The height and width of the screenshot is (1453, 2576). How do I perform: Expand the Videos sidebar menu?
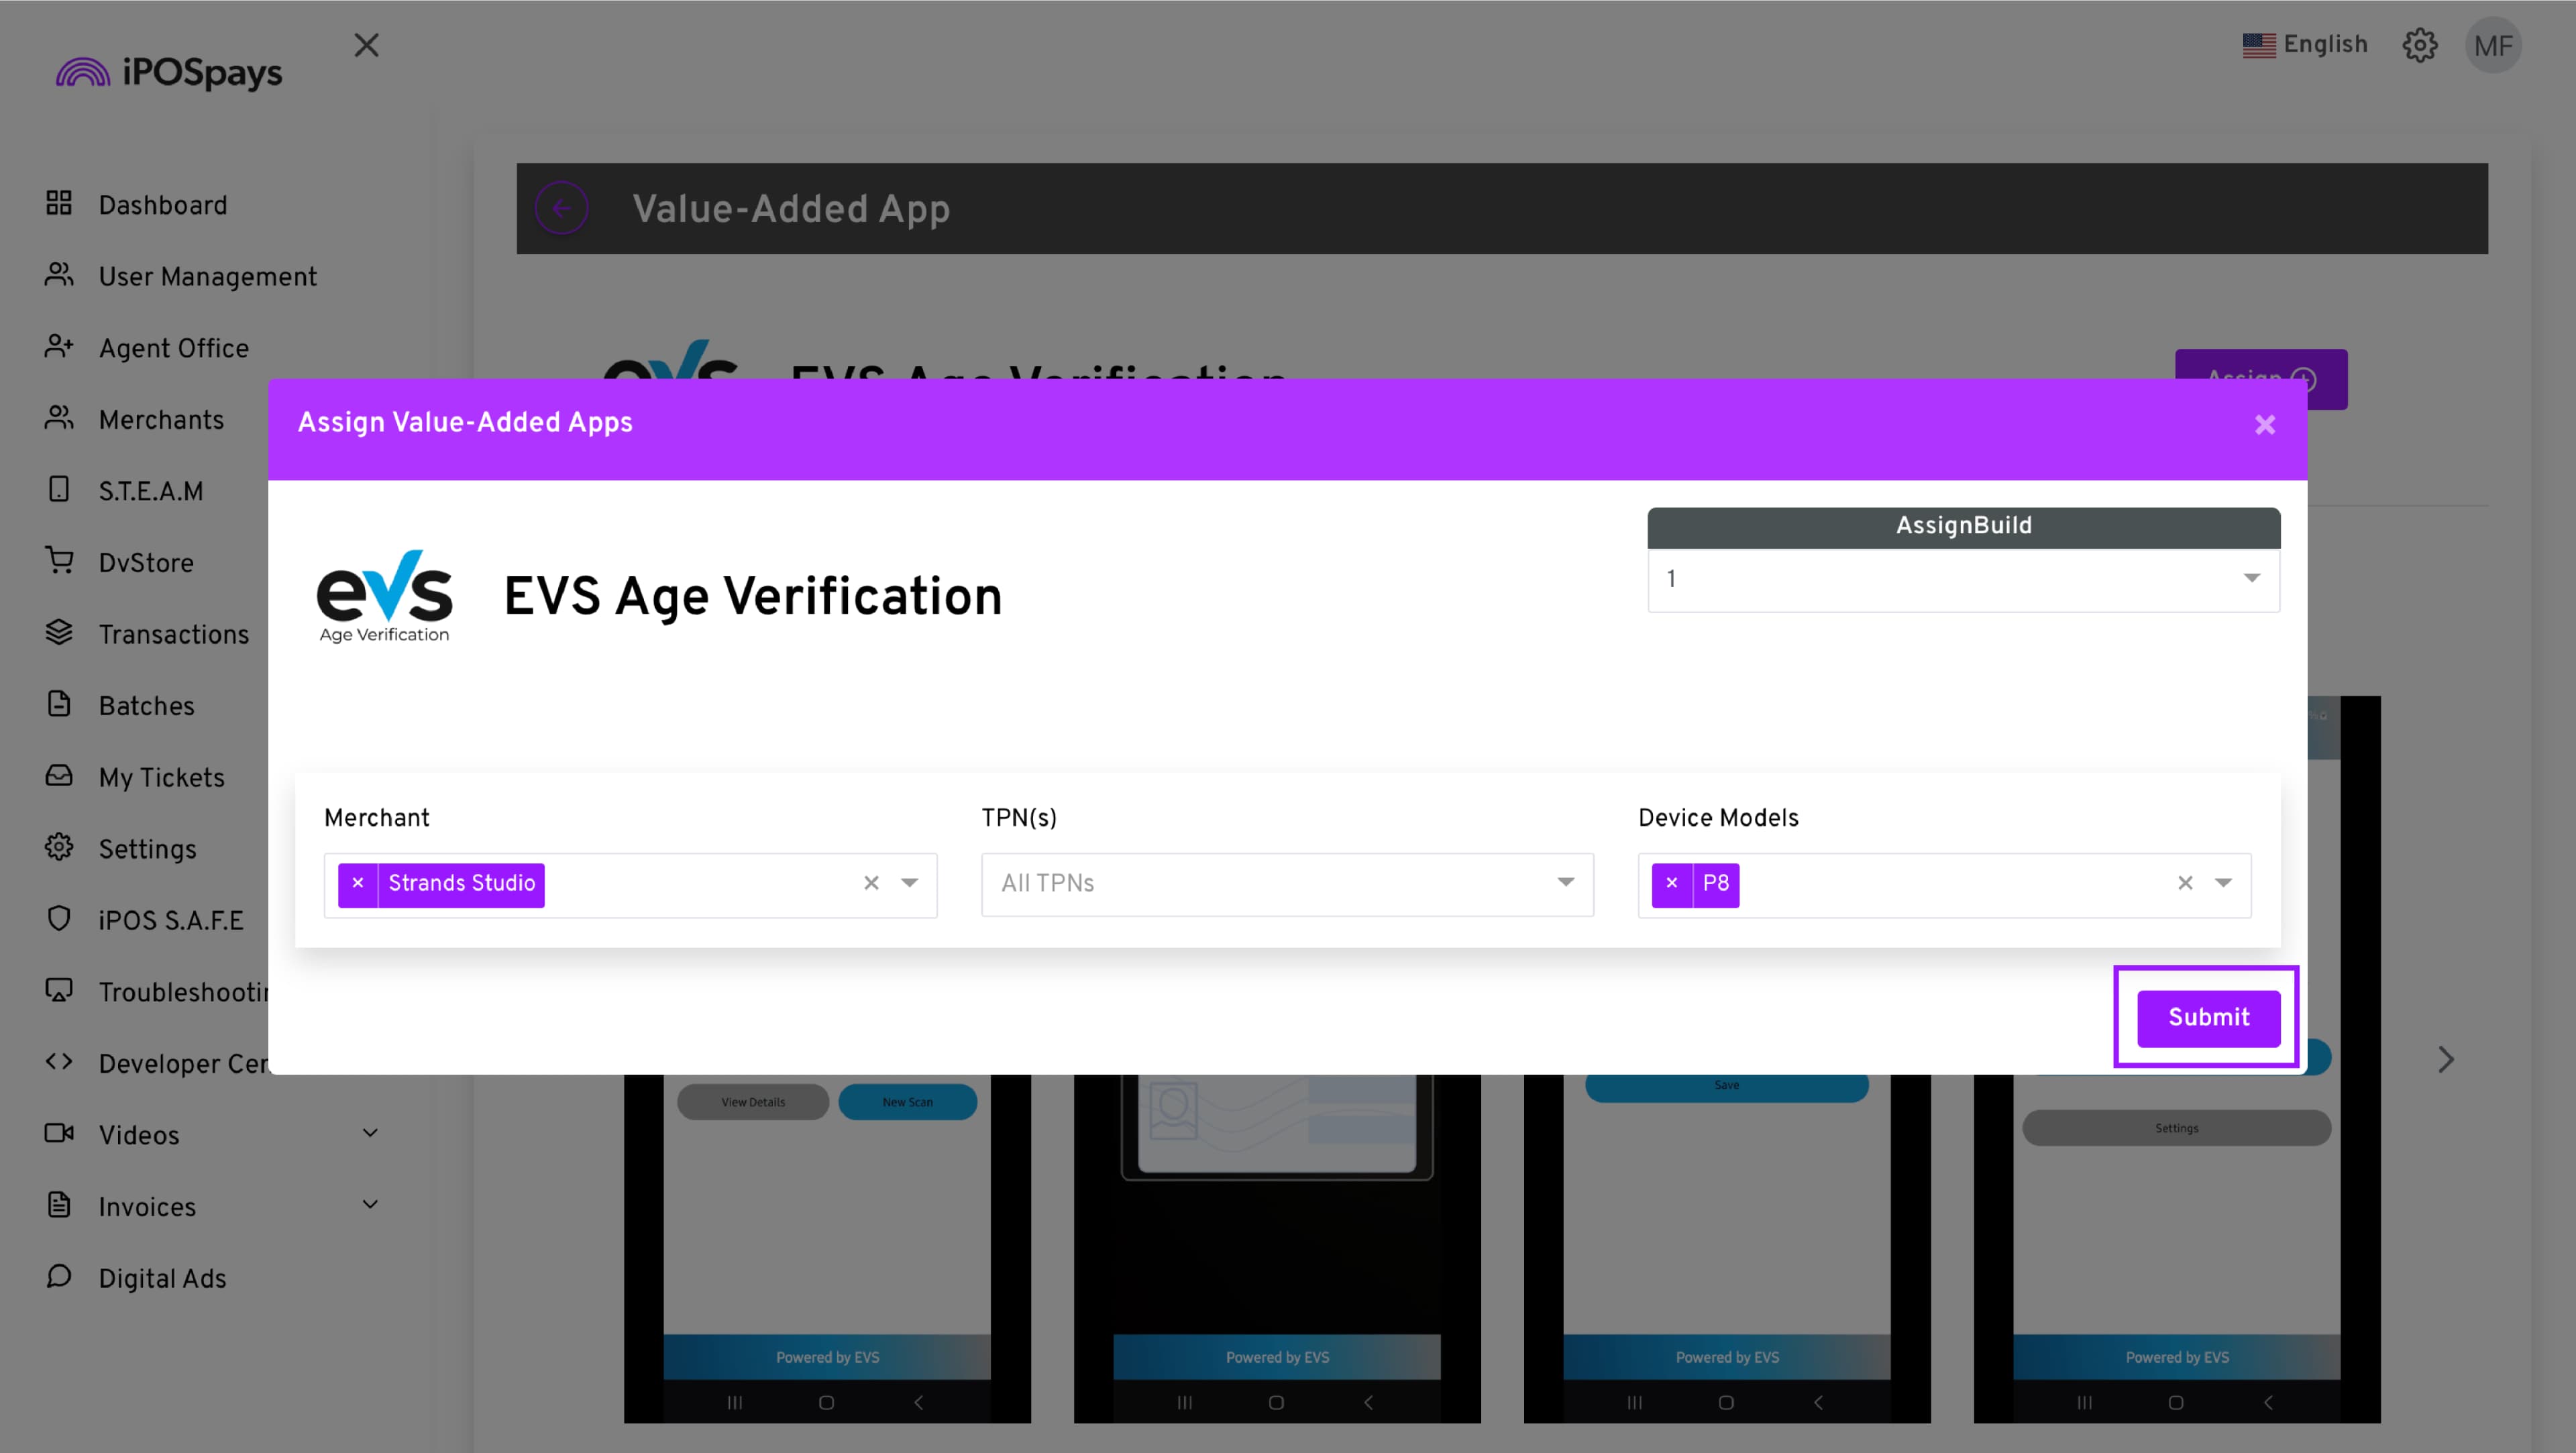click(x=370, y=1133)
